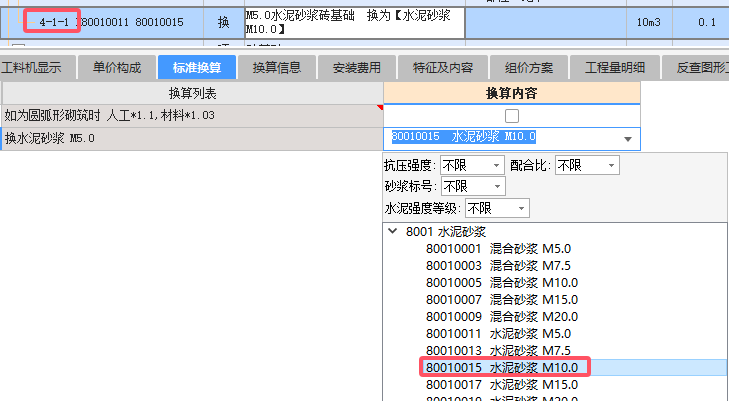Image resolution: width=729 pixels, height=401 pixels.
Task: Click the 10m3 unit cell
Action: pos(649,22)
